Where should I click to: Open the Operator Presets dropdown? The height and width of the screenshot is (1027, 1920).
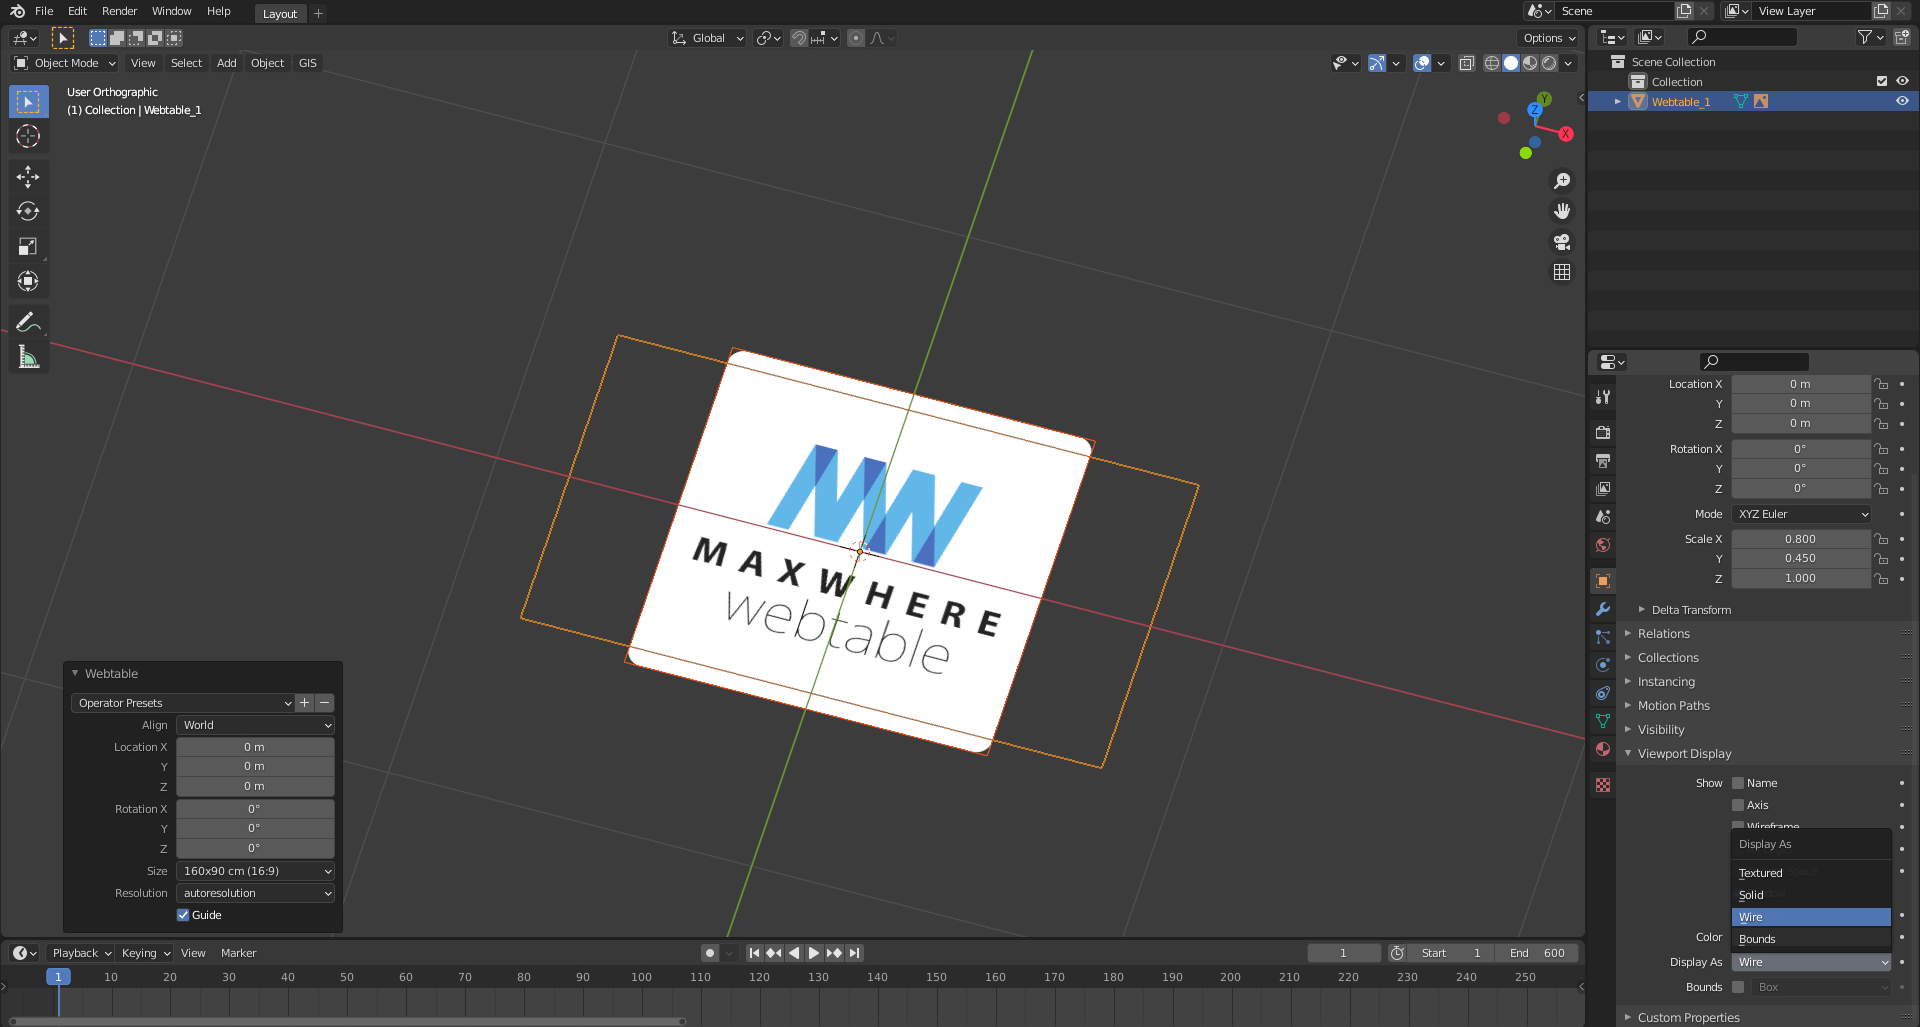coord(183,703)
